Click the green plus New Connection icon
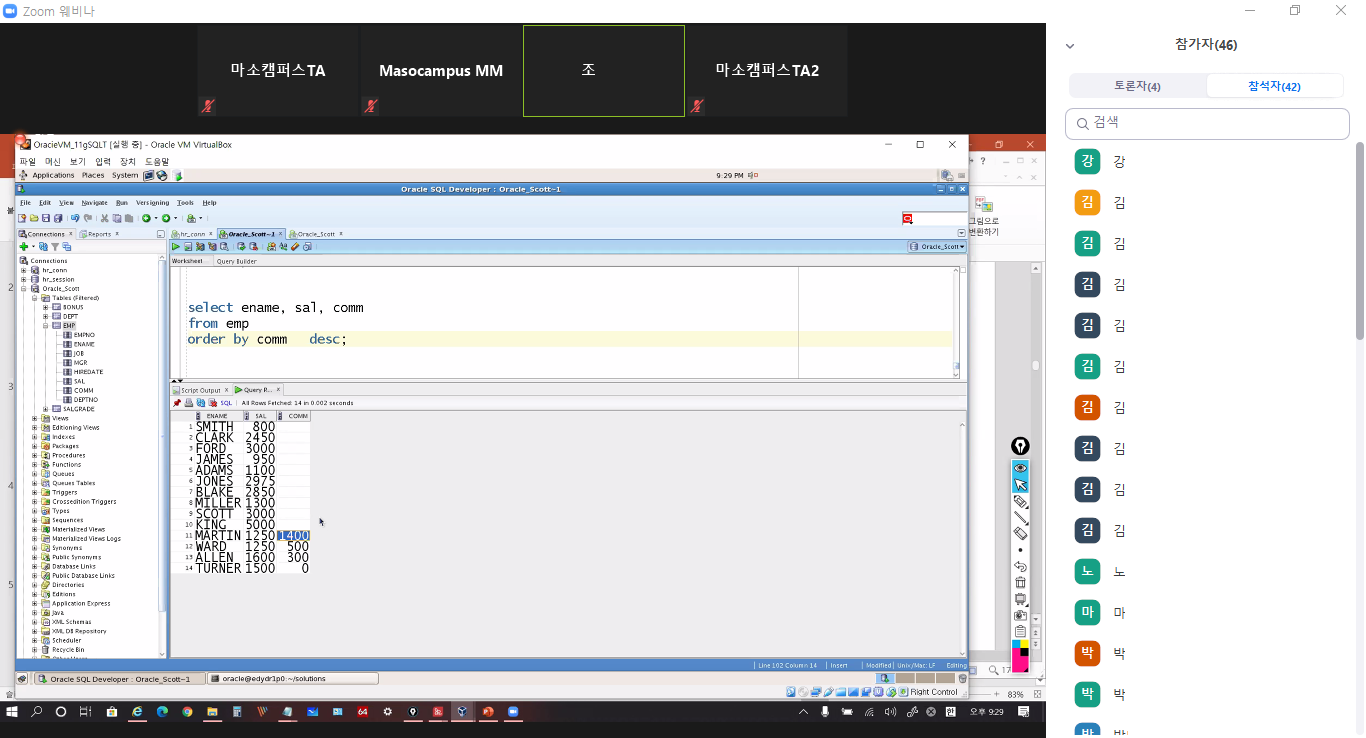The height and width of the screenshot is (738, 1366). coord(23,246)
